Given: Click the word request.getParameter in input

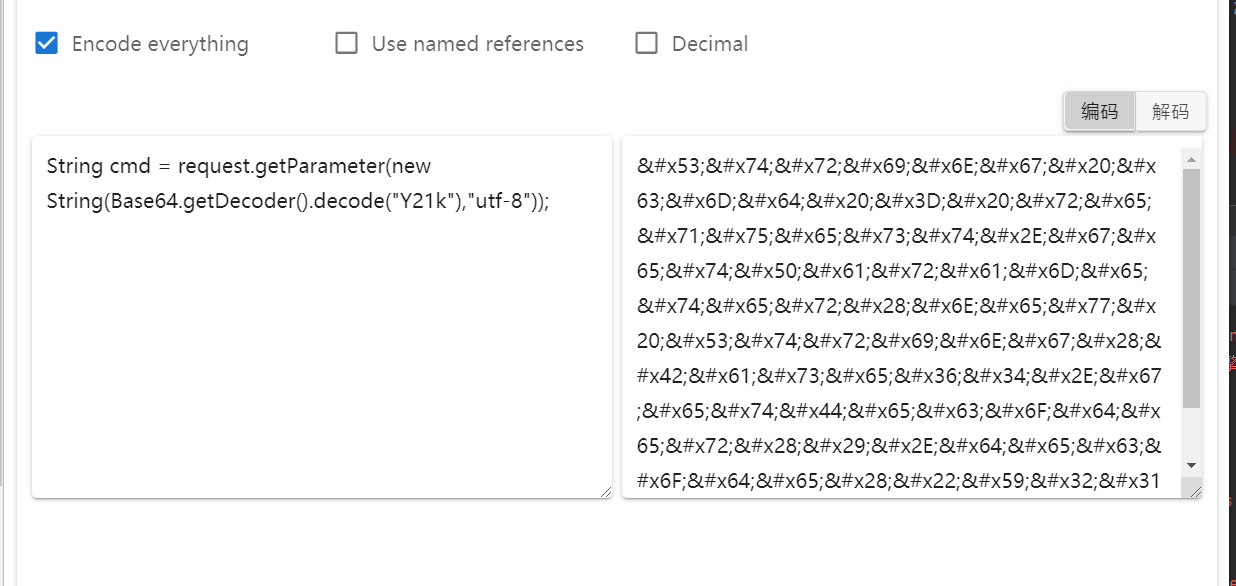Looking at the screenshot, I should (282, 166).
